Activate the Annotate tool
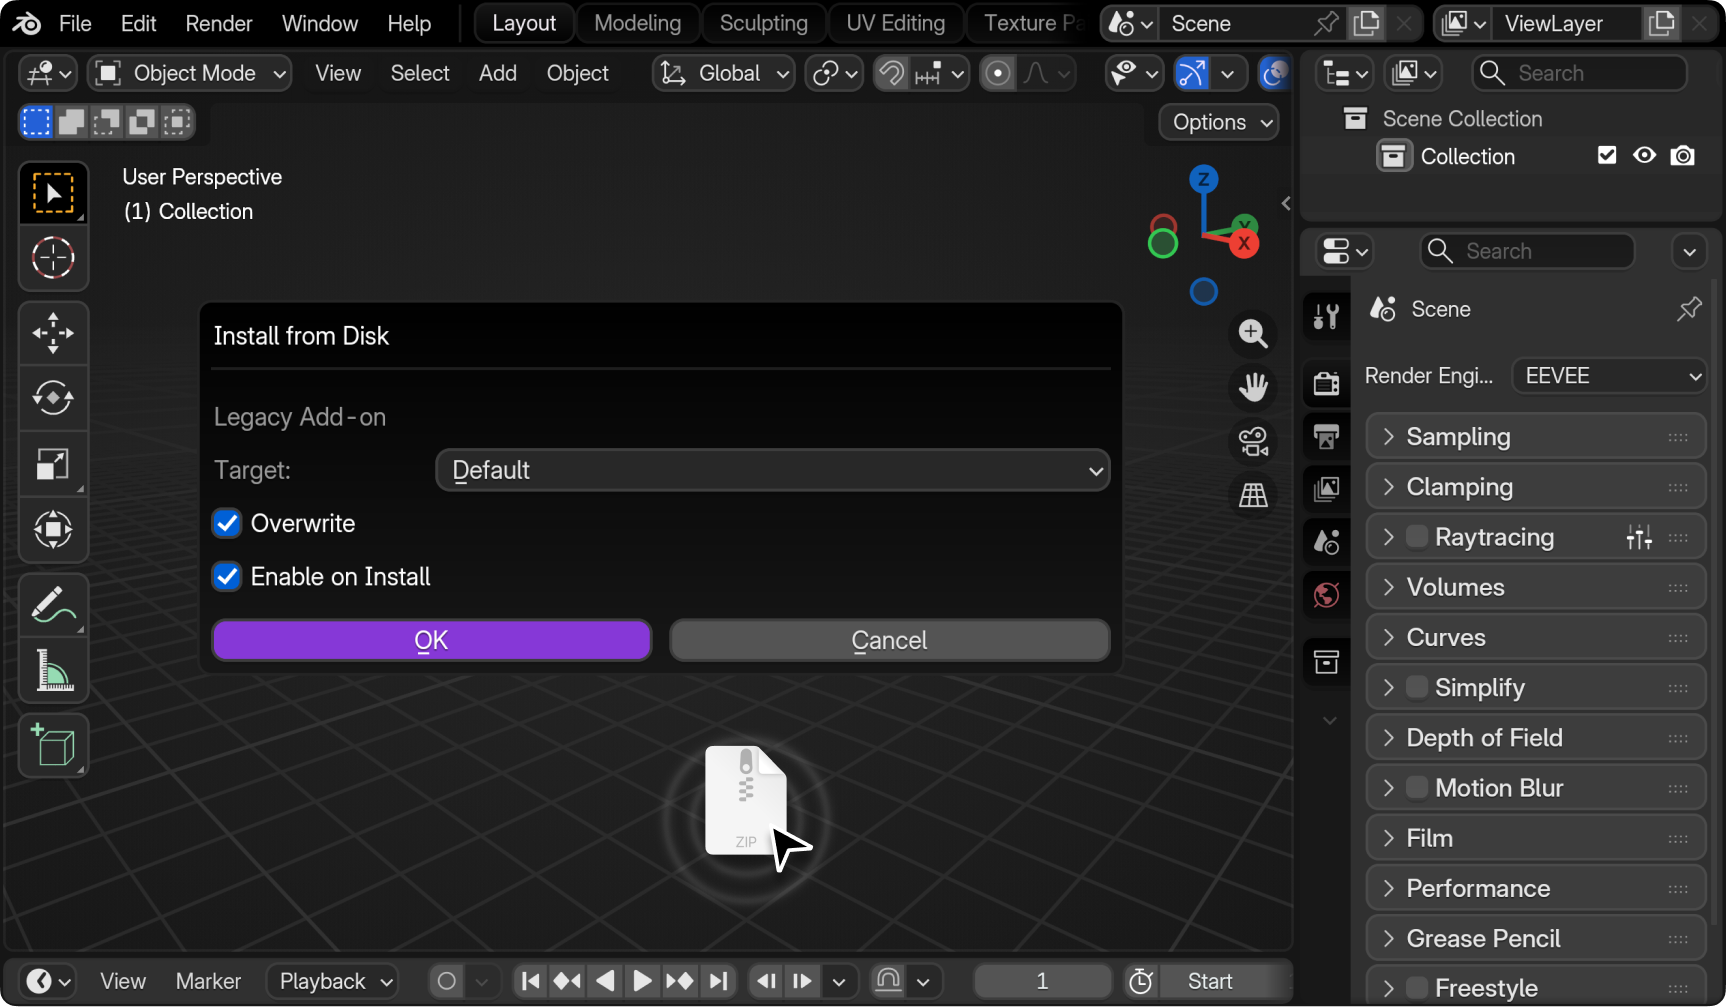1726x1007 pixels. (x=53, y=604)
